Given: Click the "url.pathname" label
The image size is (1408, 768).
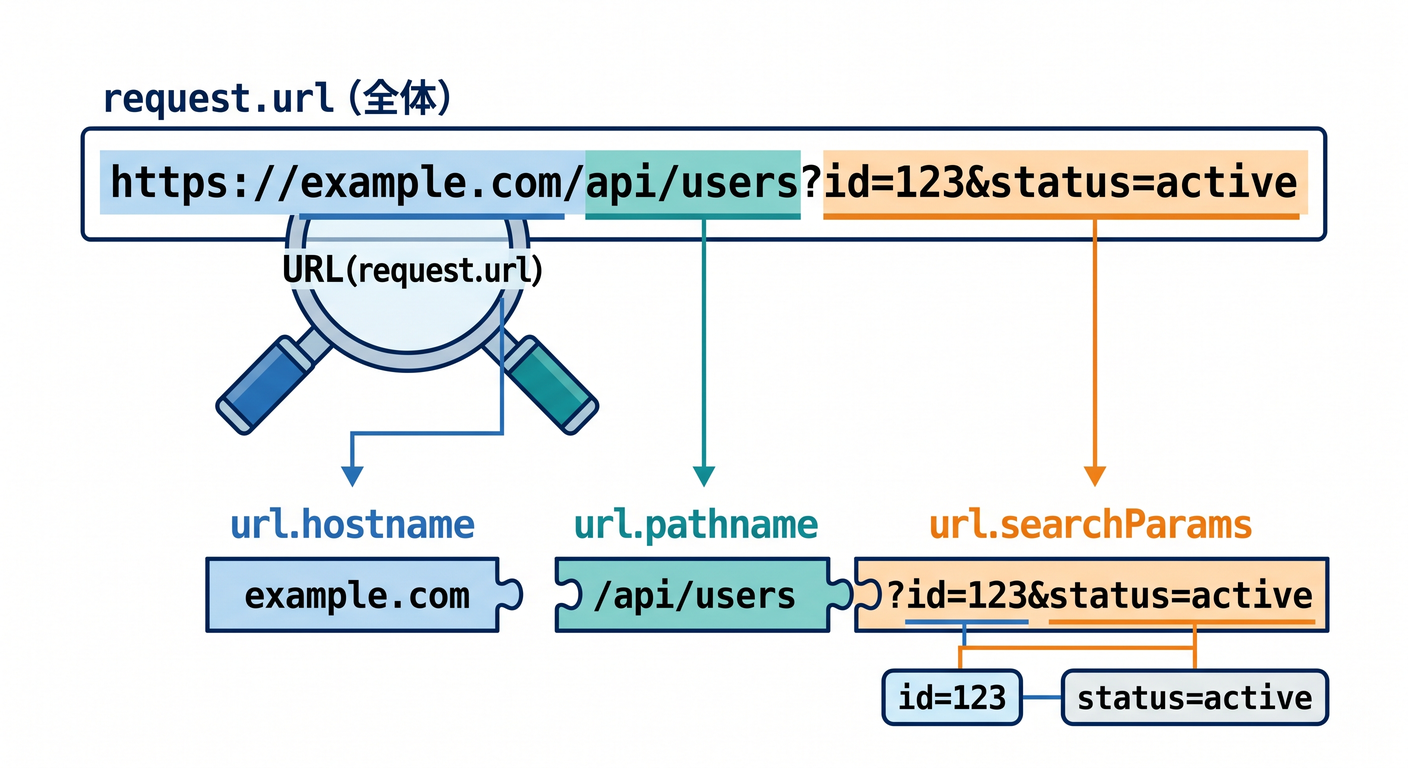Looking at the screenshot, I should pos(696,524).
